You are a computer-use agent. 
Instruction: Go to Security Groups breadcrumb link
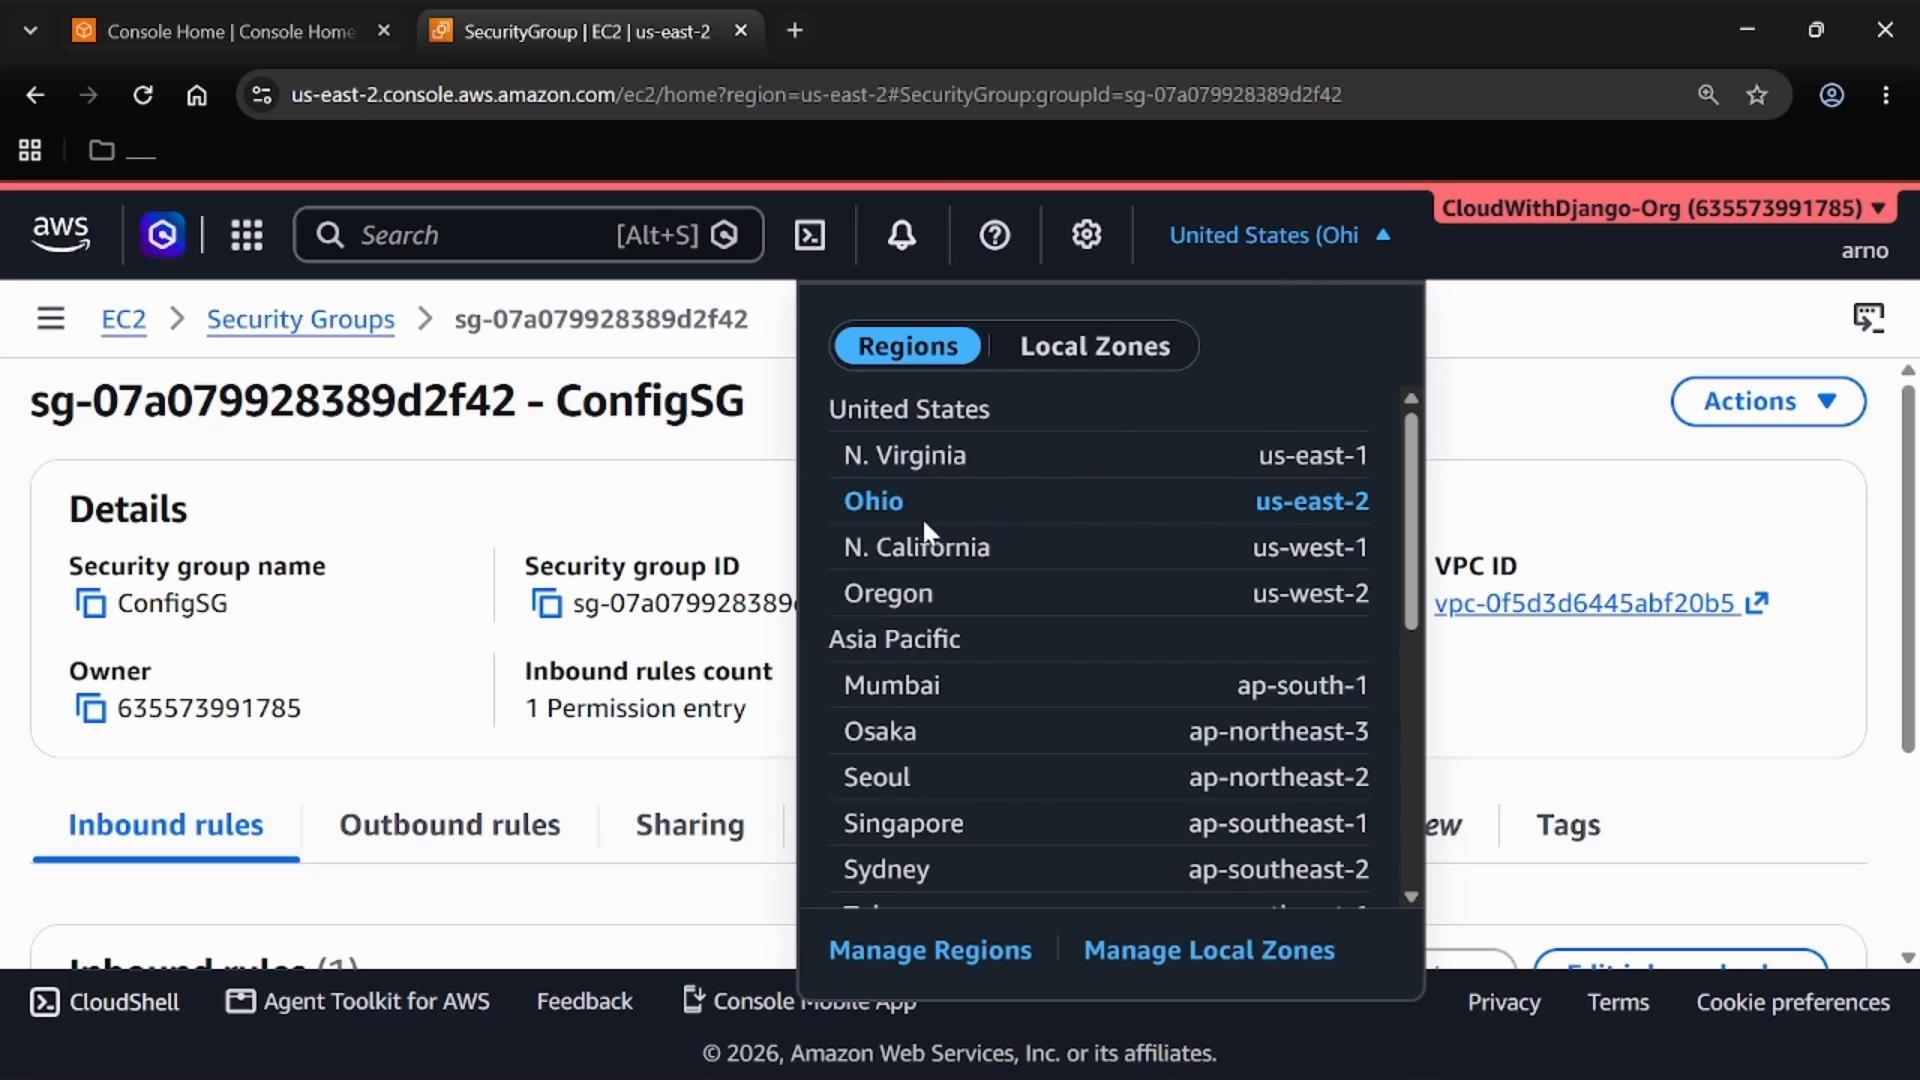[300, 319]
